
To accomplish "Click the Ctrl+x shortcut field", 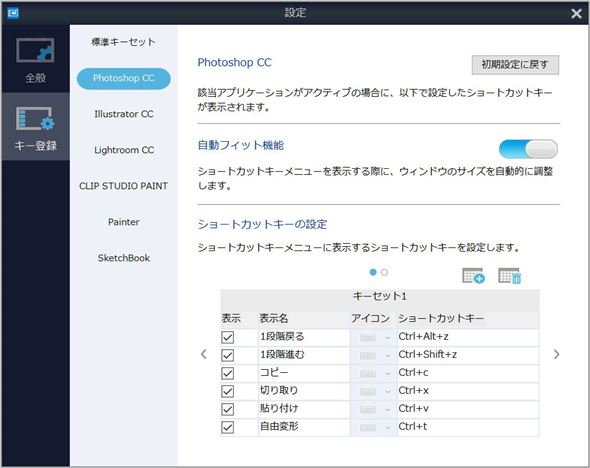I will (x=468, y=391).
